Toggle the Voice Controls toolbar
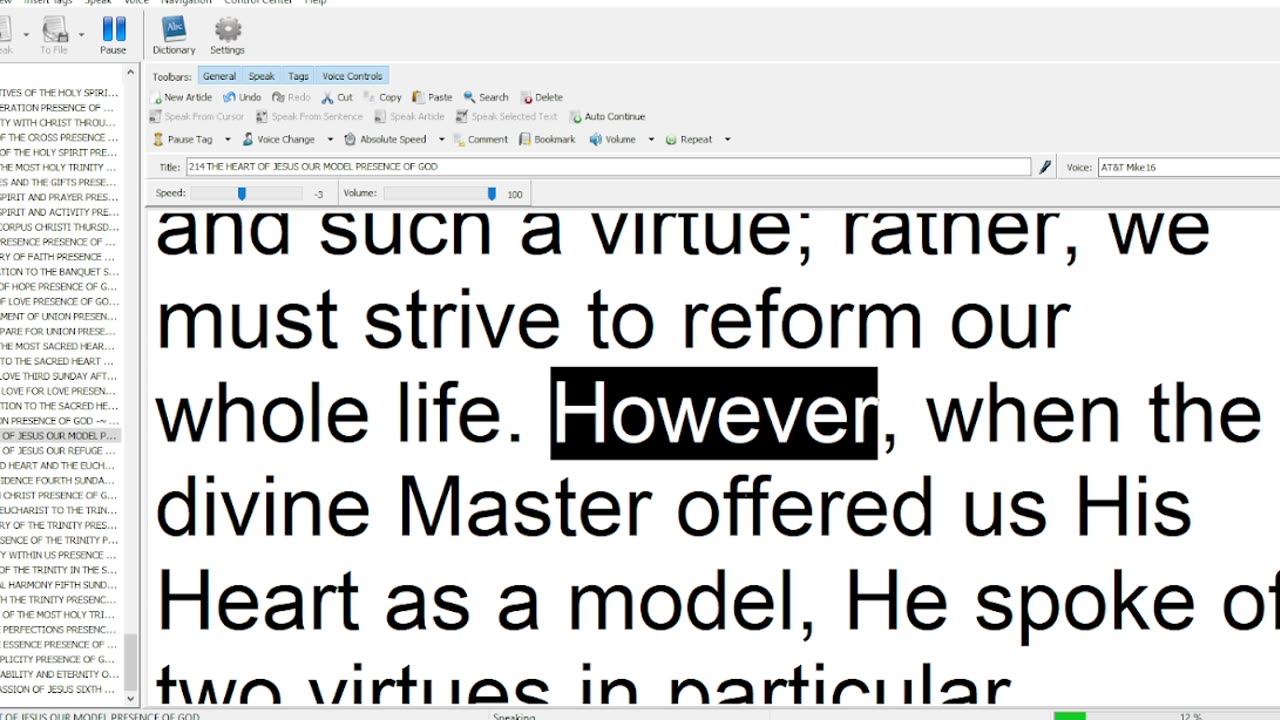The width and height of the screenshot is (1280, 720). [x=352, y=76]
